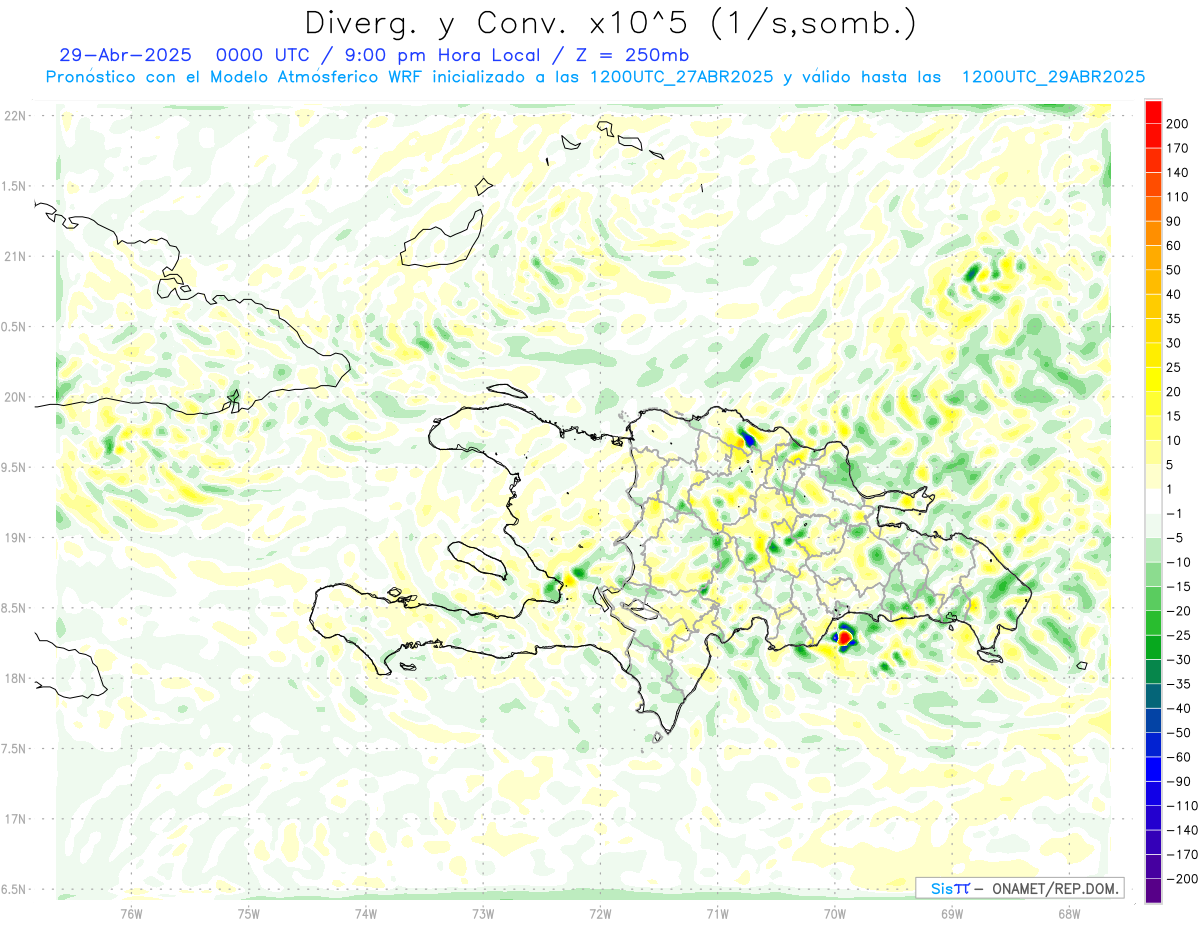Click the positive 170 scale label

pos(1177,148)
